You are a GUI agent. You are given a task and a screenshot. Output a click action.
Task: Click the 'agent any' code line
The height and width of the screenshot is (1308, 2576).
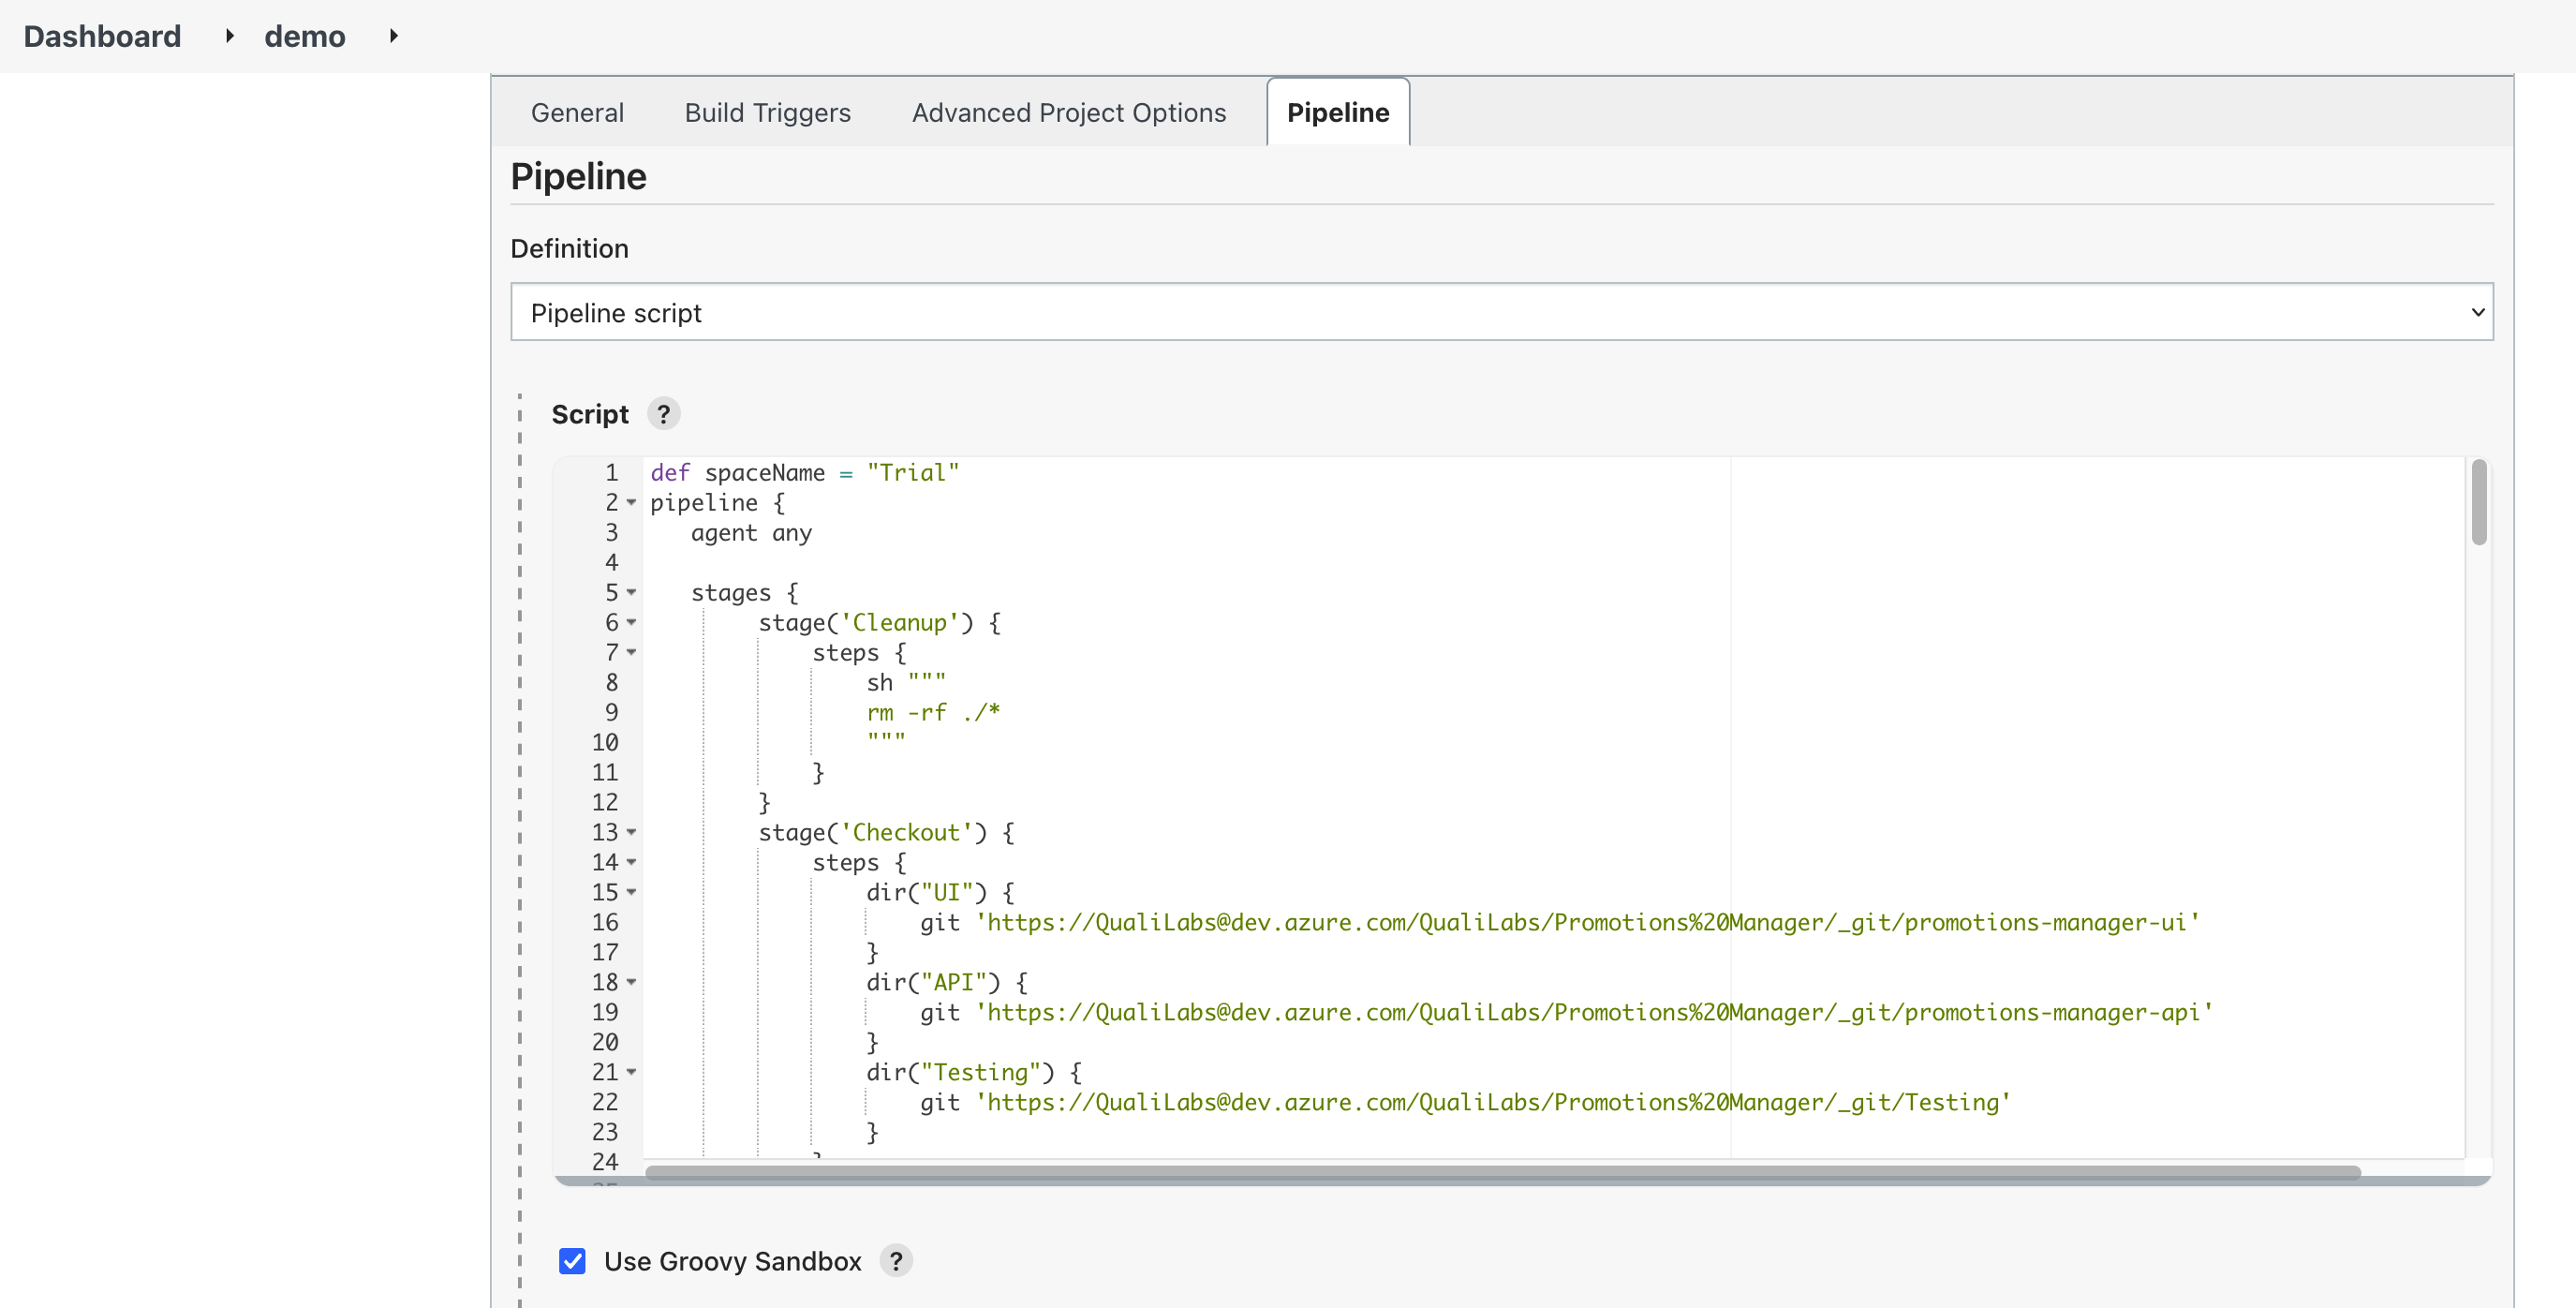751,532
